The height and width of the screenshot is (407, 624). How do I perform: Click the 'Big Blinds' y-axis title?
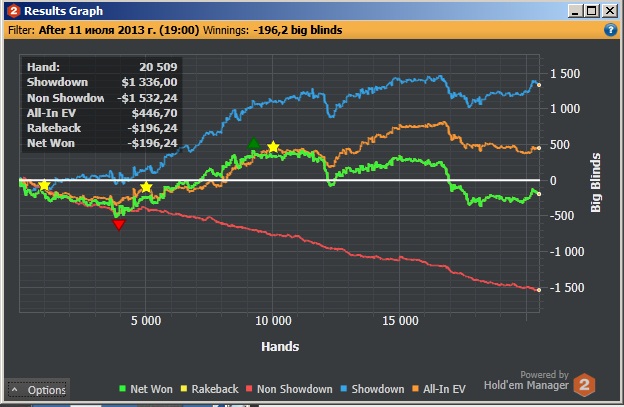tap(595, 183)
